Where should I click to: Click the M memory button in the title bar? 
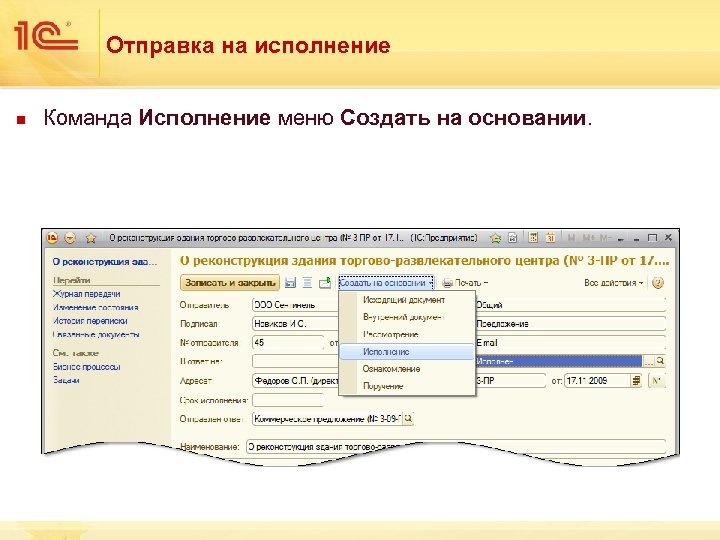tap(571, 238)
